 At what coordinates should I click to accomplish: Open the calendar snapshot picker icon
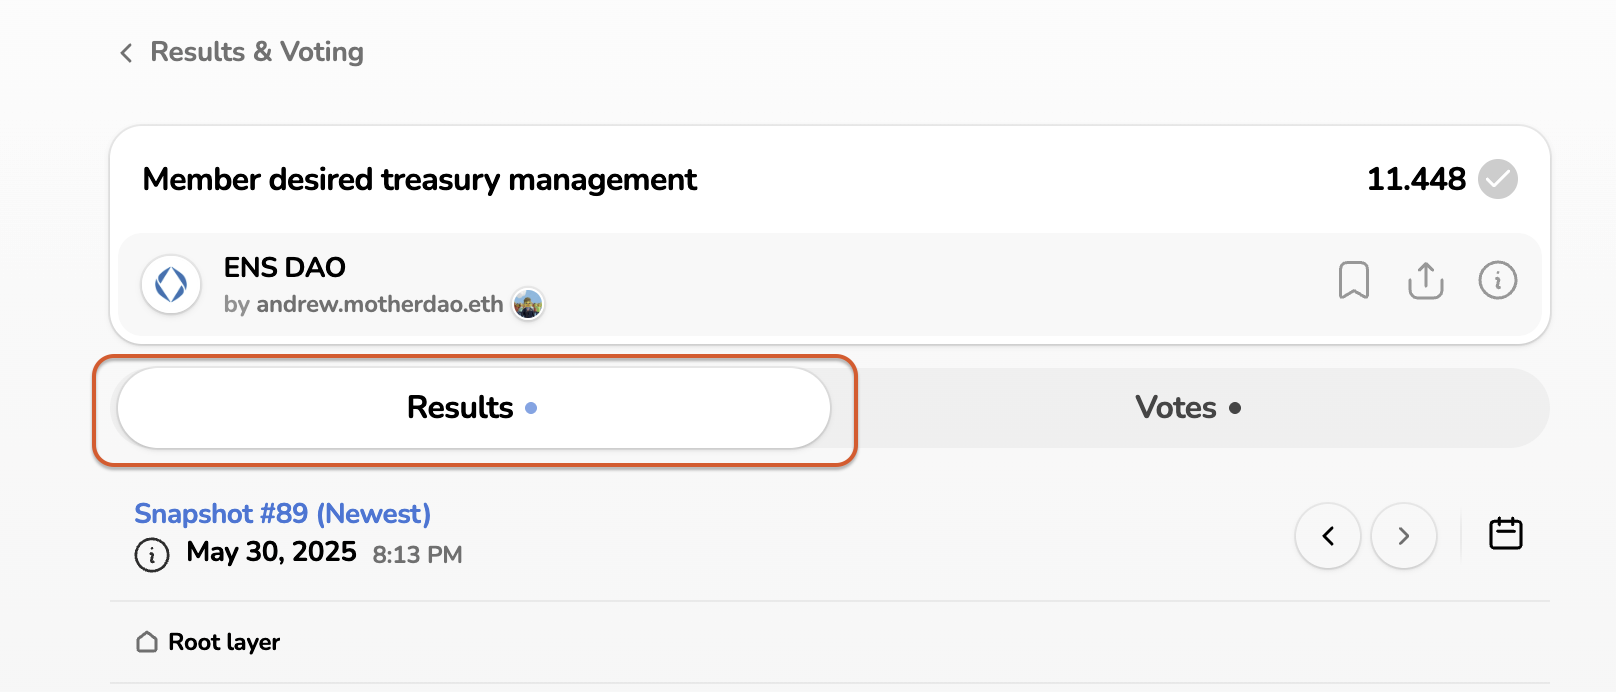coord(1505,534)
